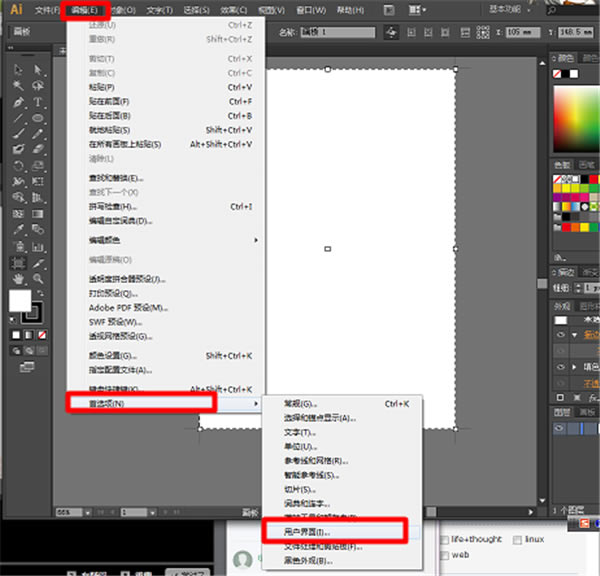The width and height of the screenshot is (600, 576).
Task: Choose the Hand tool
Action: click(19, 278)
